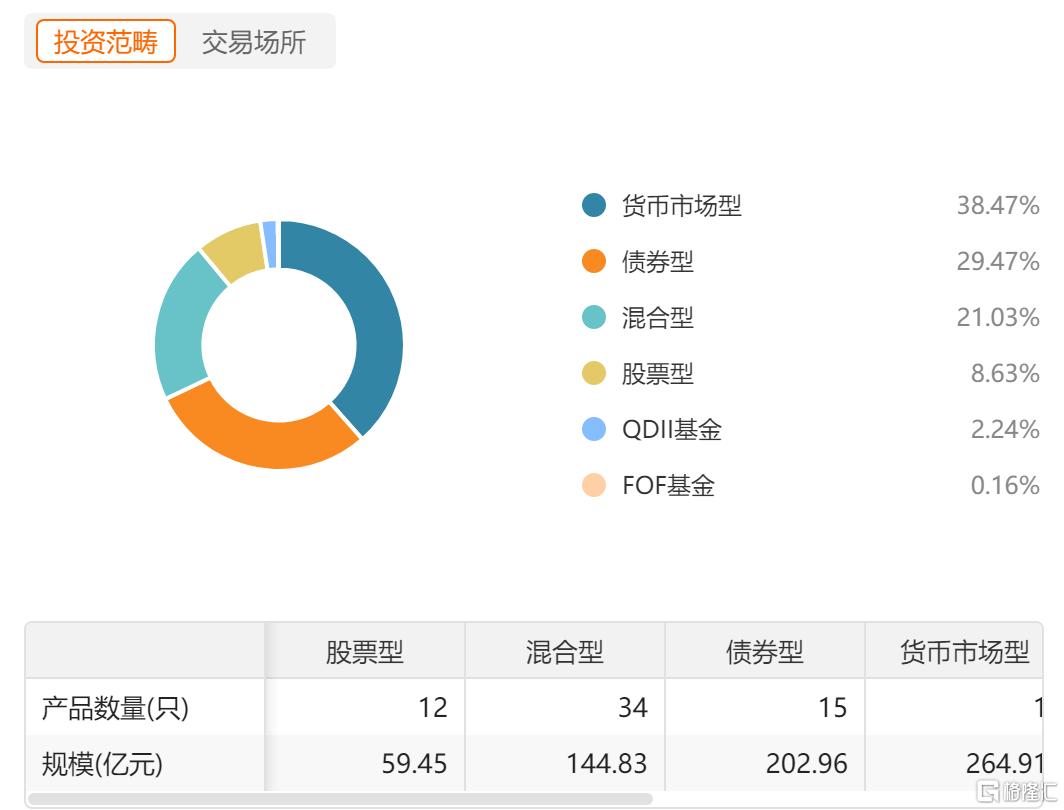Click the 0.16% percentage value
The image size is (1064, 810).
[1005, 485]
